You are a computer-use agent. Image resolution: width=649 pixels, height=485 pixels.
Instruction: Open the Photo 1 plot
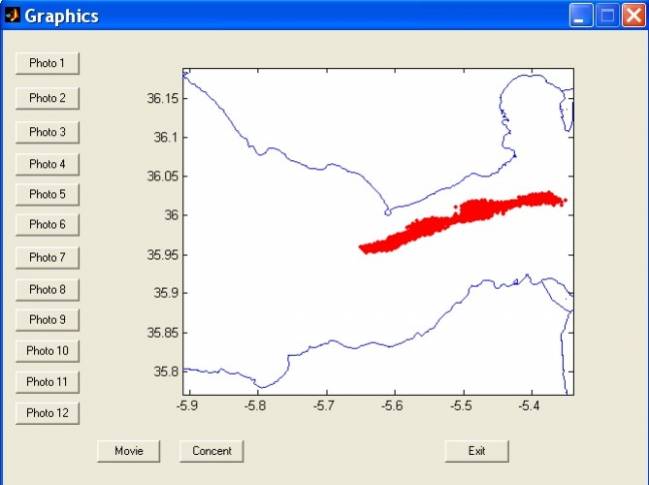pos(47,63)
